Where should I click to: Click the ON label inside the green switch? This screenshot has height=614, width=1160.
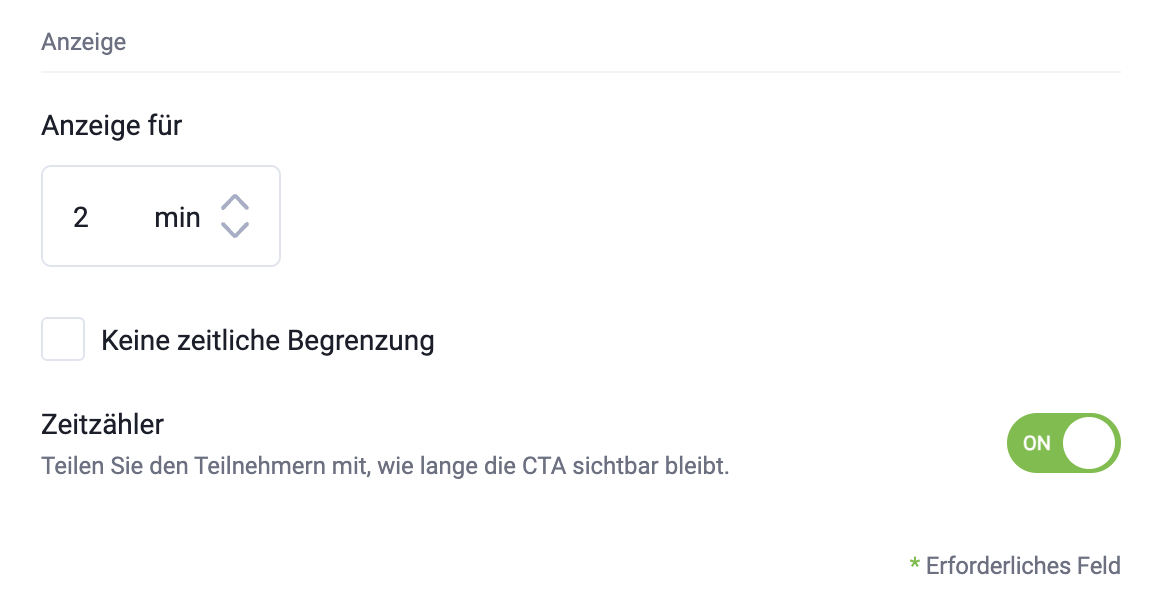pos(1037,443)
